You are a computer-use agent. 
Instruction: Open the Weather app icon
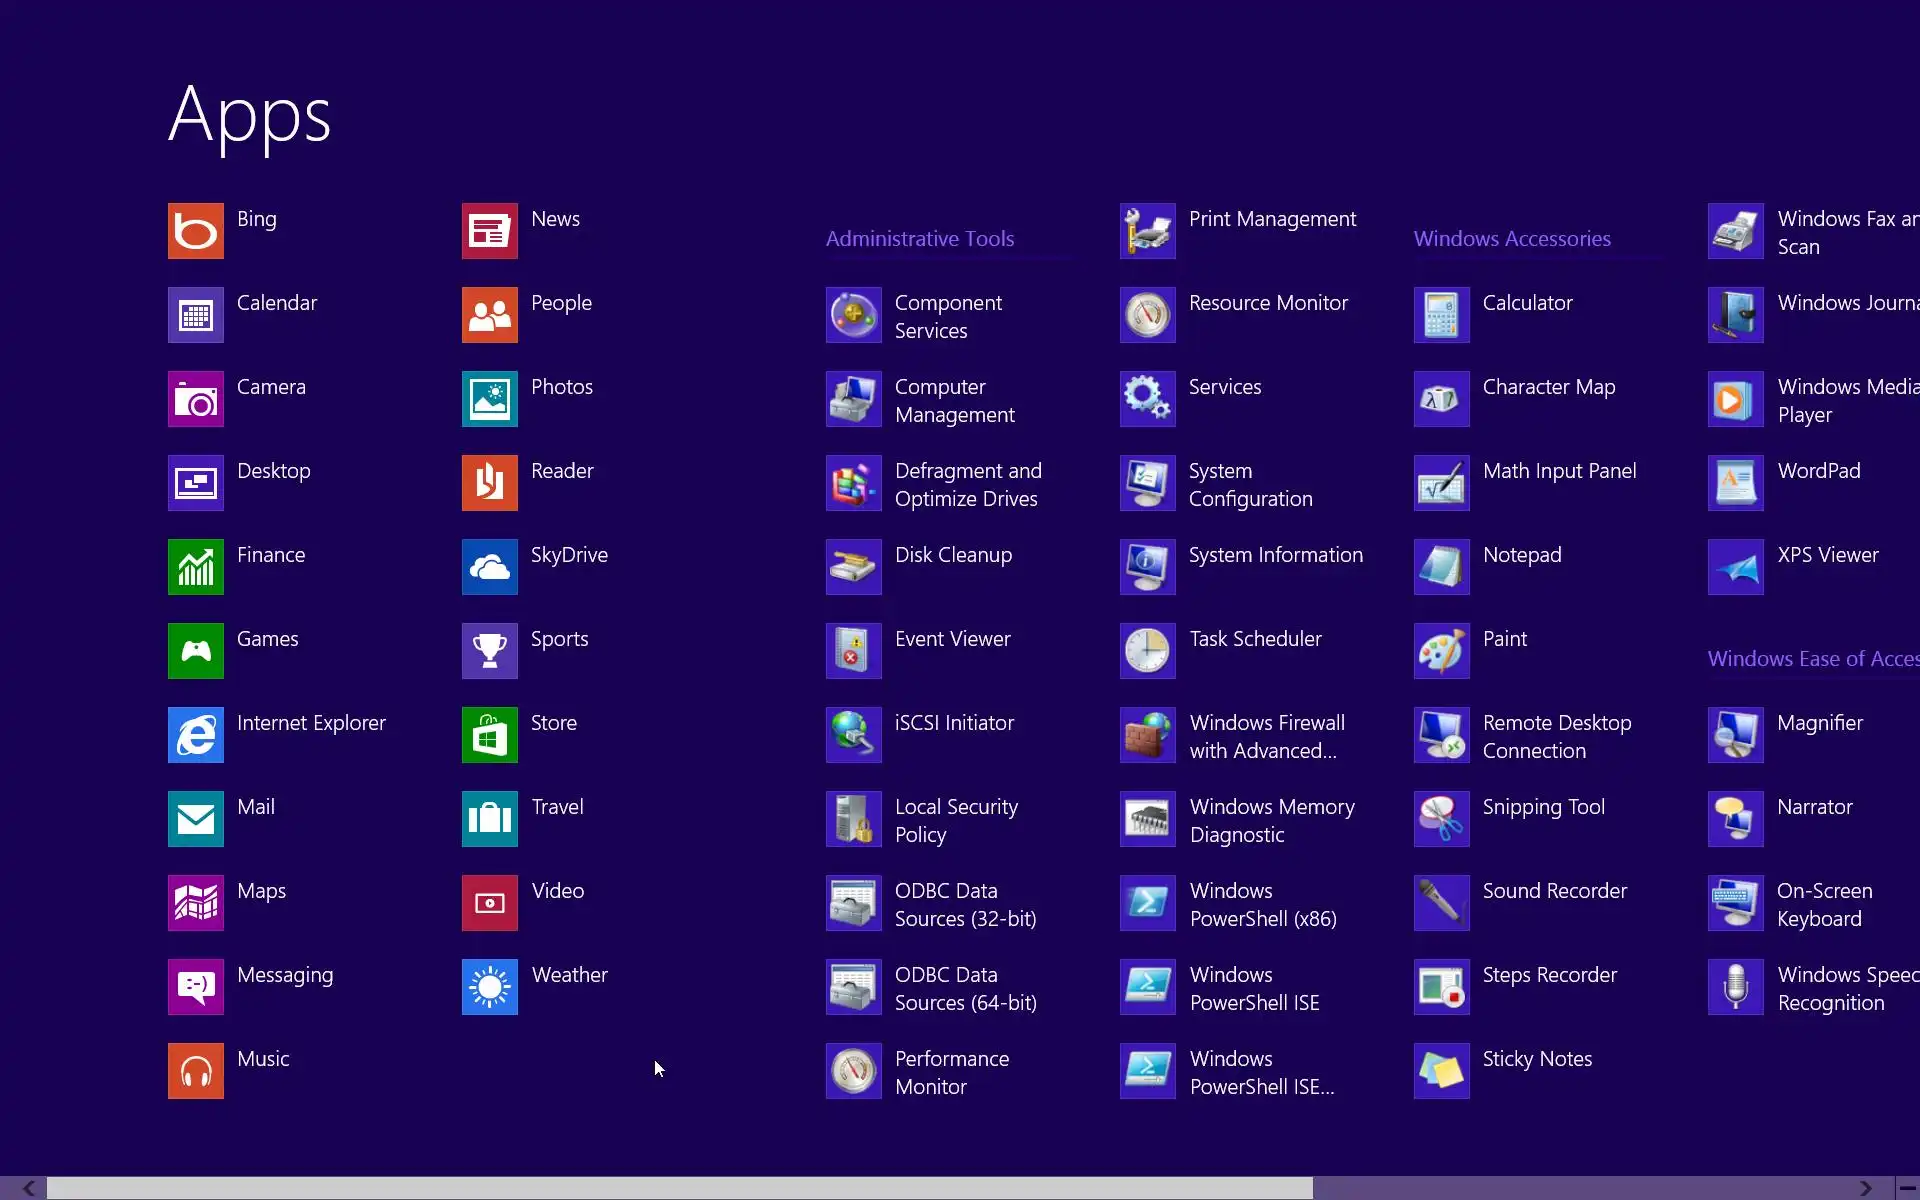click(x=489, y=987)
